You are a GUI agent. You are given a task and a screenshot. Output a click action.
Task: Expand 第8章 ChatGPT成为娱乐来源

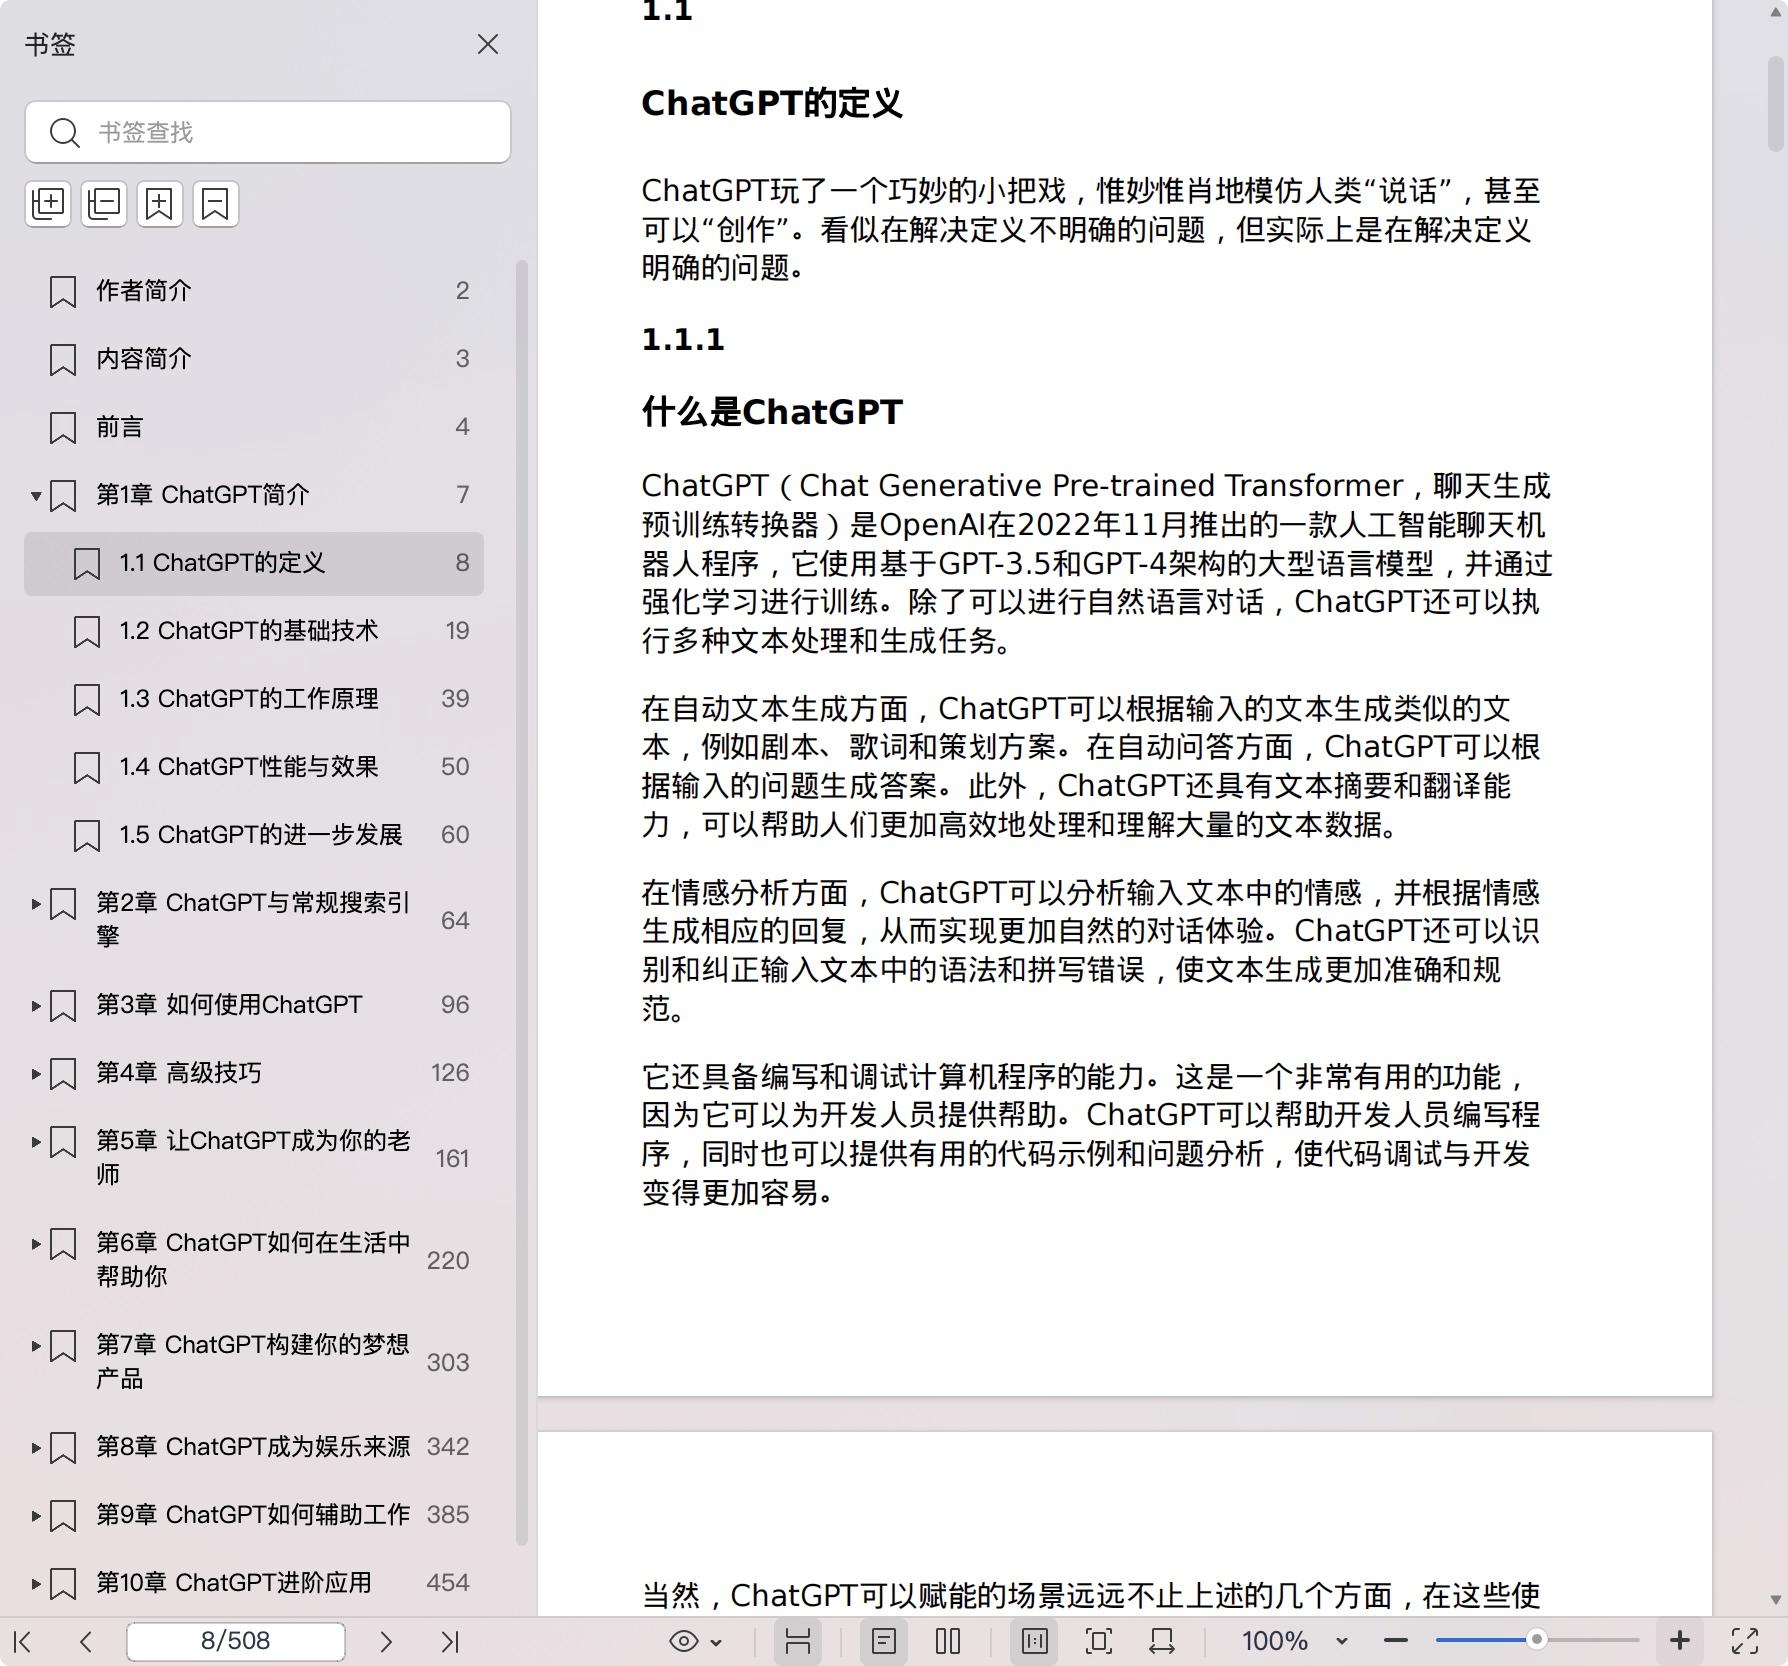[36, 1448]
